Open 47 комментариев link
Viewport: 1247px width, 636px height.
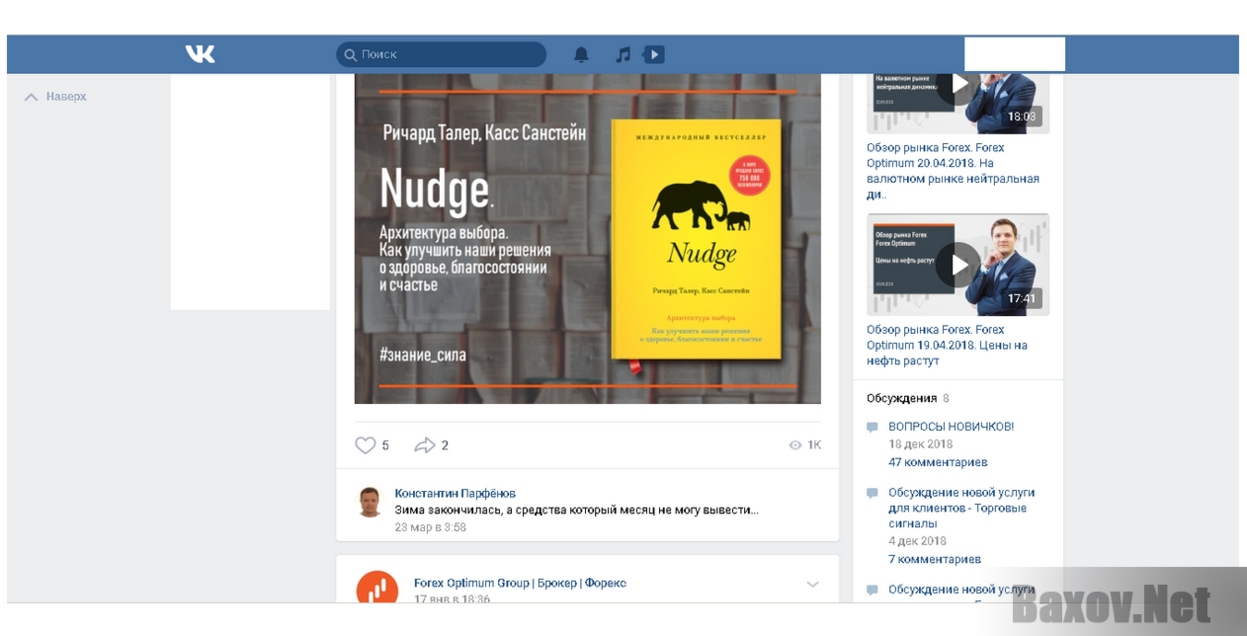pyautogui.click(x=938, y=462)
